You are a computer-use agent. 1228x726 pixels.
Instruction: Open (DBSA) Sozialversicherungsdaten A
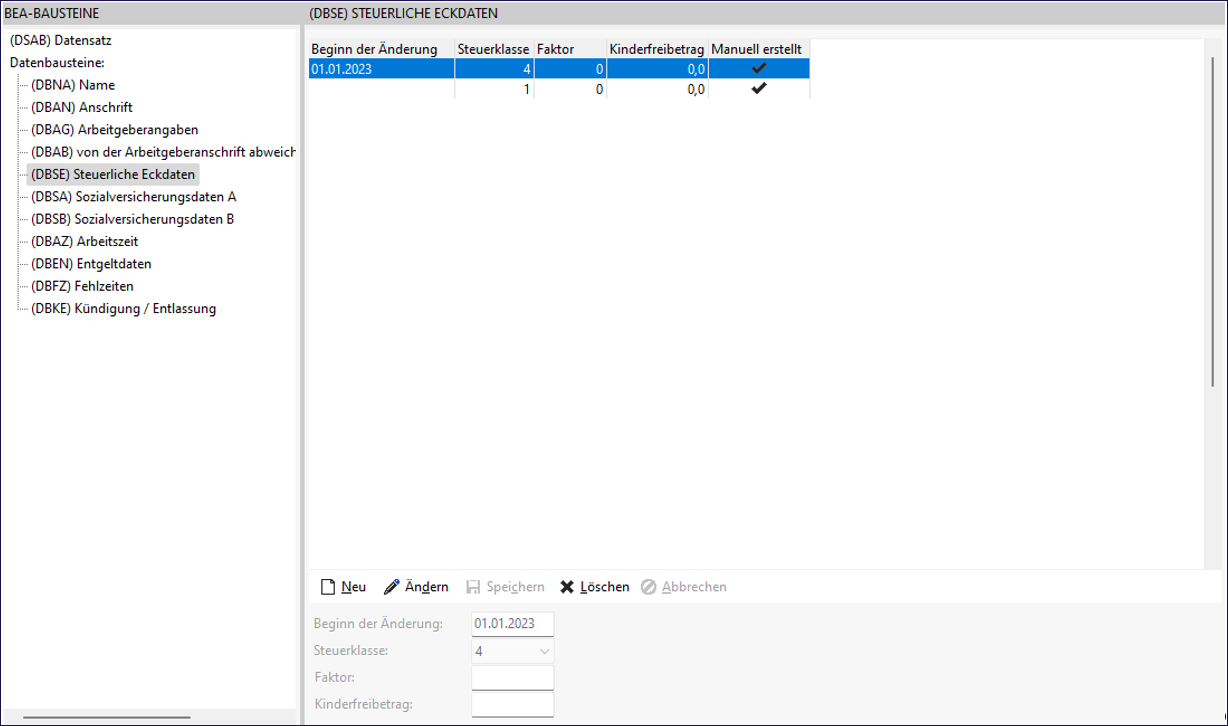click(134, 197)
